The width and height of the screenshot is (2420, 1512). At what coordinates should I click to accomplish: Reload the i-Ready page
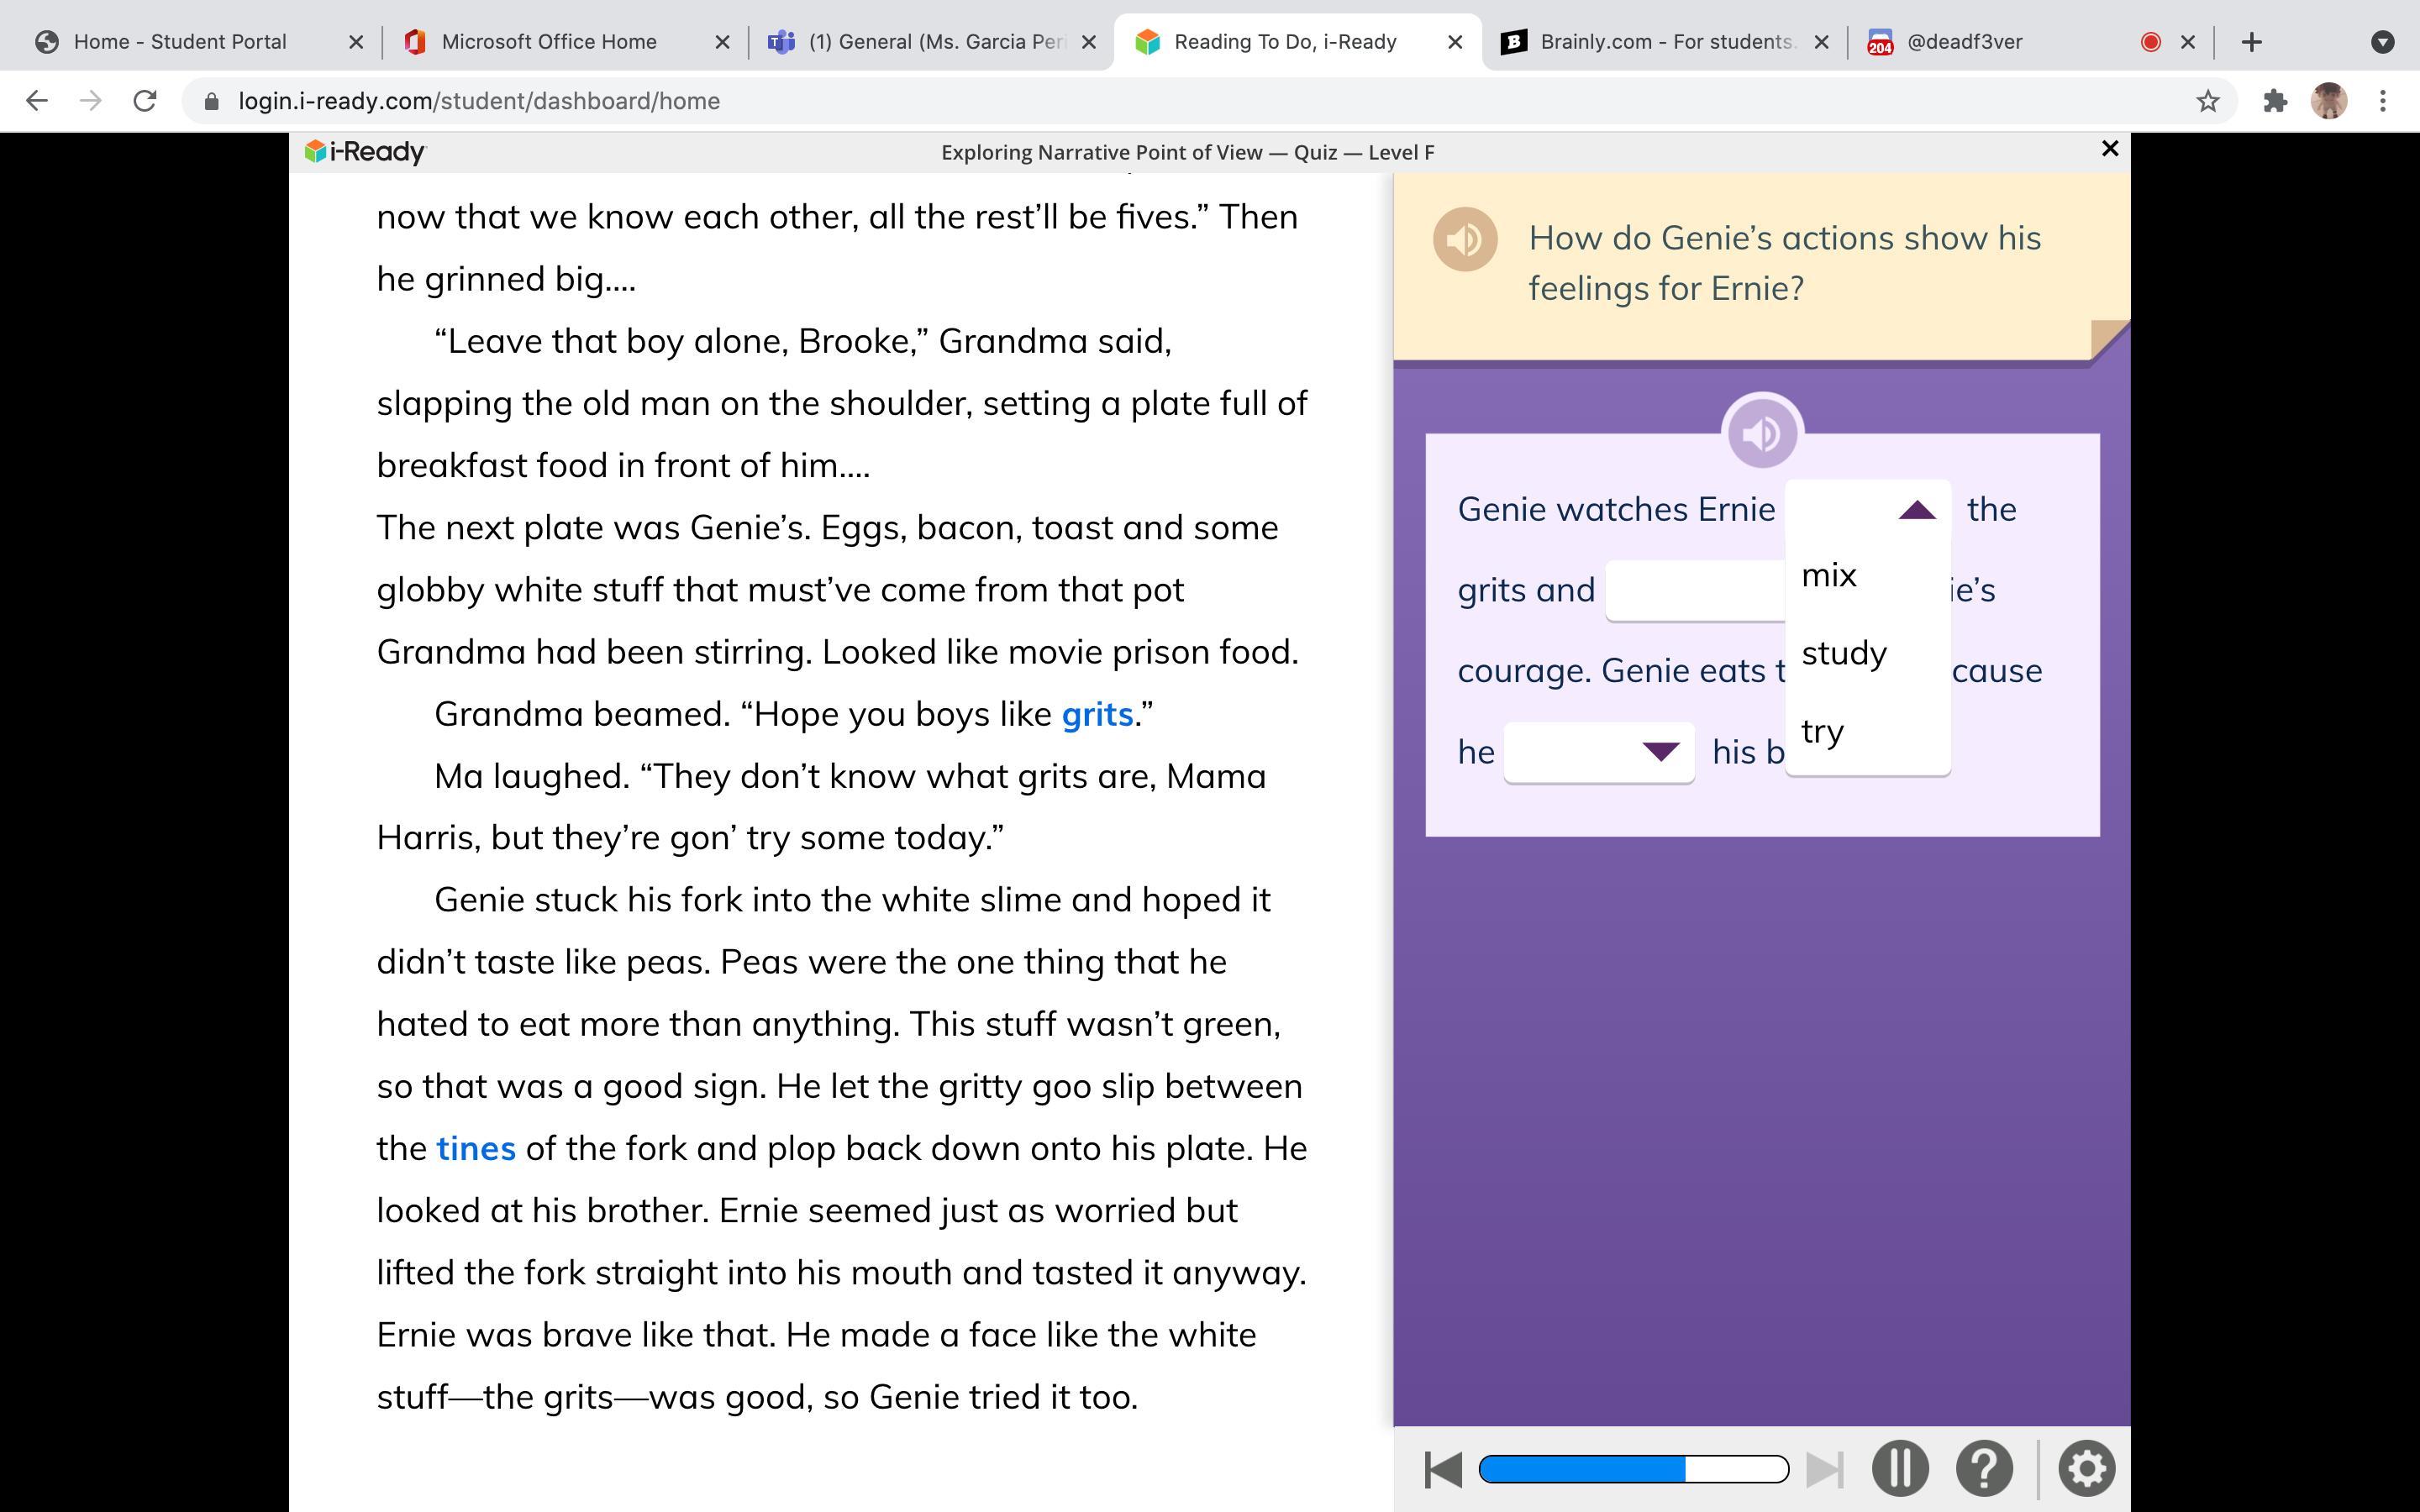[145, 101]
